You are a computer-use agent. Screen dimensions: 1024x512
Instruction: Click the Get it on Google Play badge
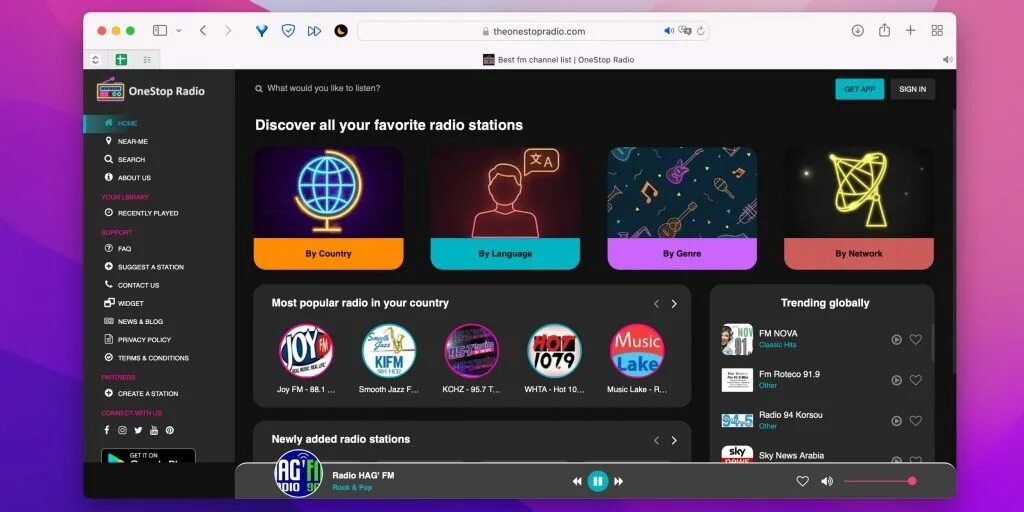point(148,456)
